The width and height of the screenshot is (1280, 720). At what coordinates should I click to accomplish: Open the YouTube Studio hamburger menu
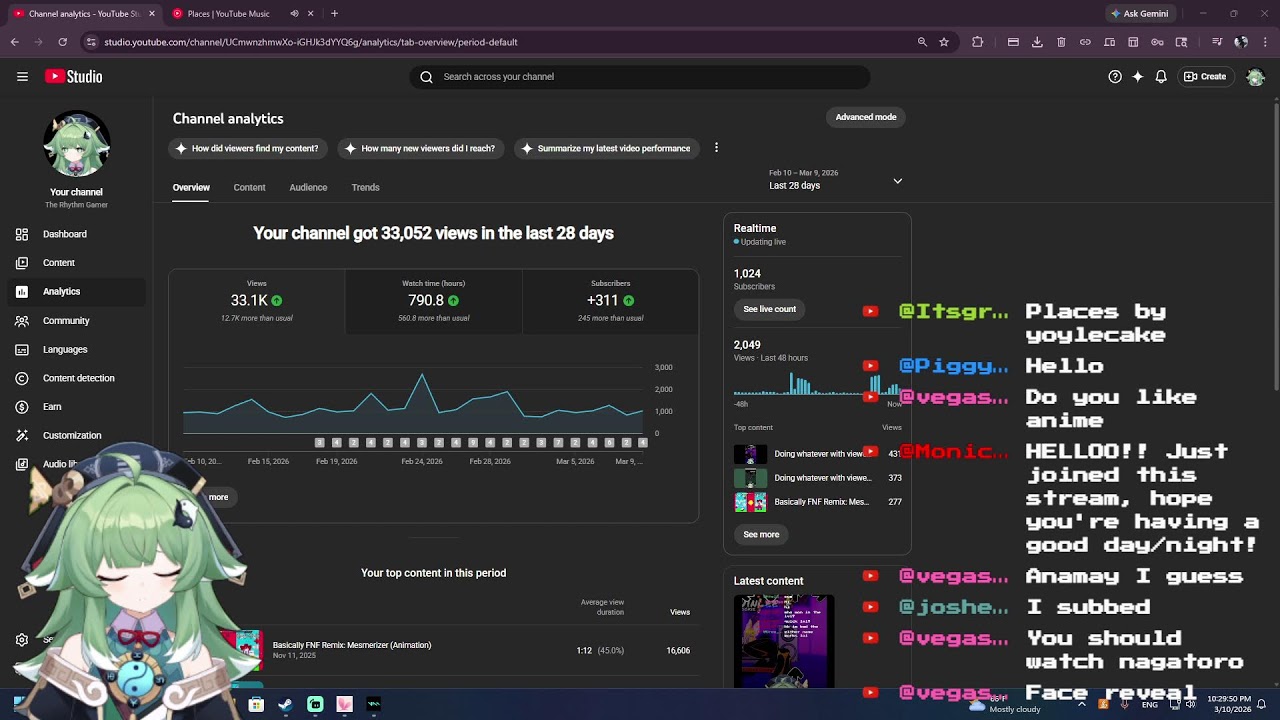point(22,76)
